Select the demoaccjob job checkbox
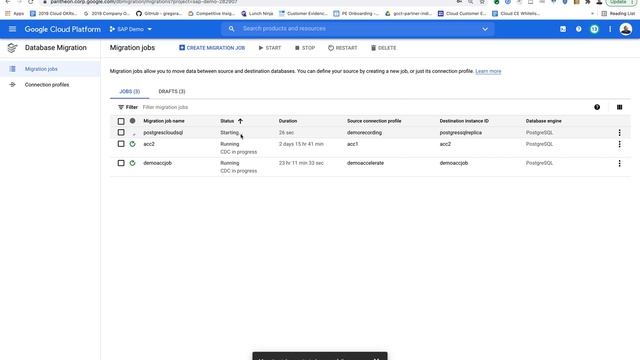Image resolution: width=640 pixels, height=360 pixels. coord(121,163)
